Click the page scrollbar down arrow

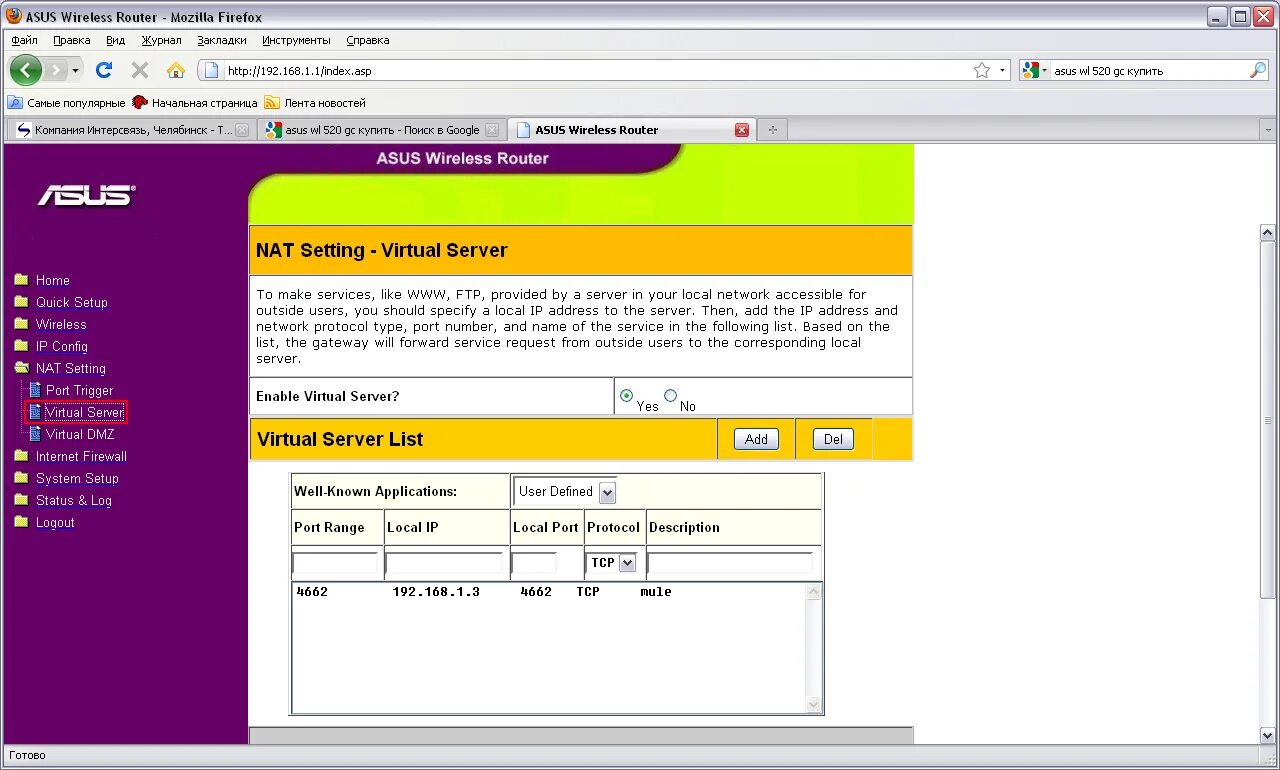[x=1268, y=736]
